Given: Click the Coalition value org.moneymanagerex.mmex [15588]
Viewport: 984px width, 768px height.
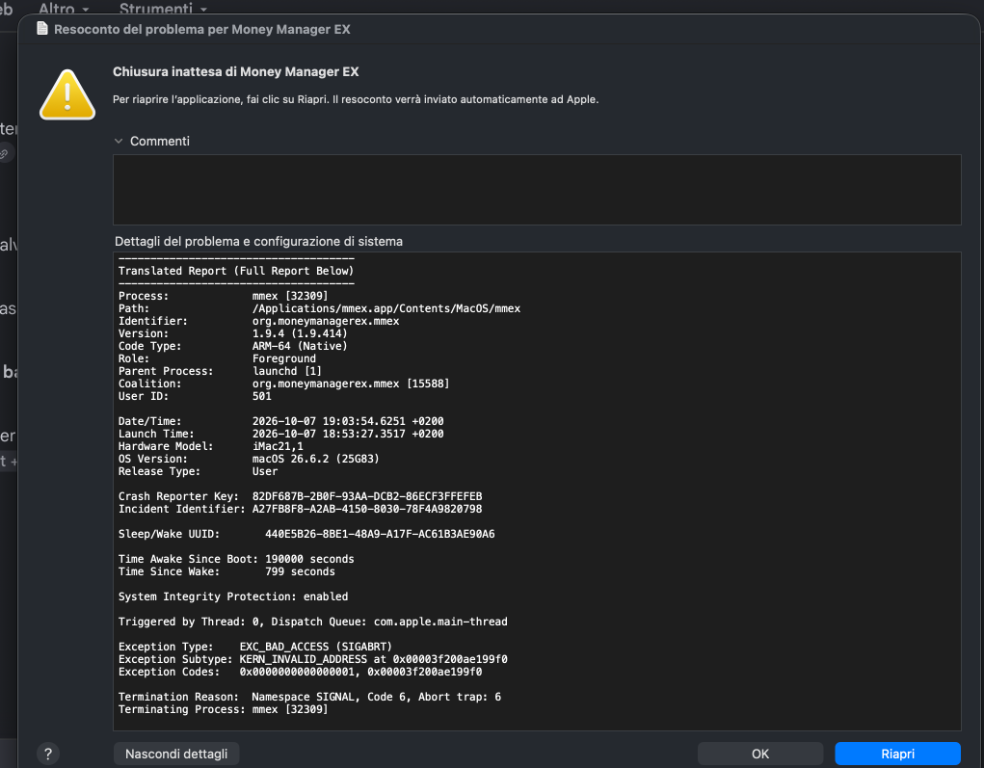Looking at the screenshot, I should (351, 384).
